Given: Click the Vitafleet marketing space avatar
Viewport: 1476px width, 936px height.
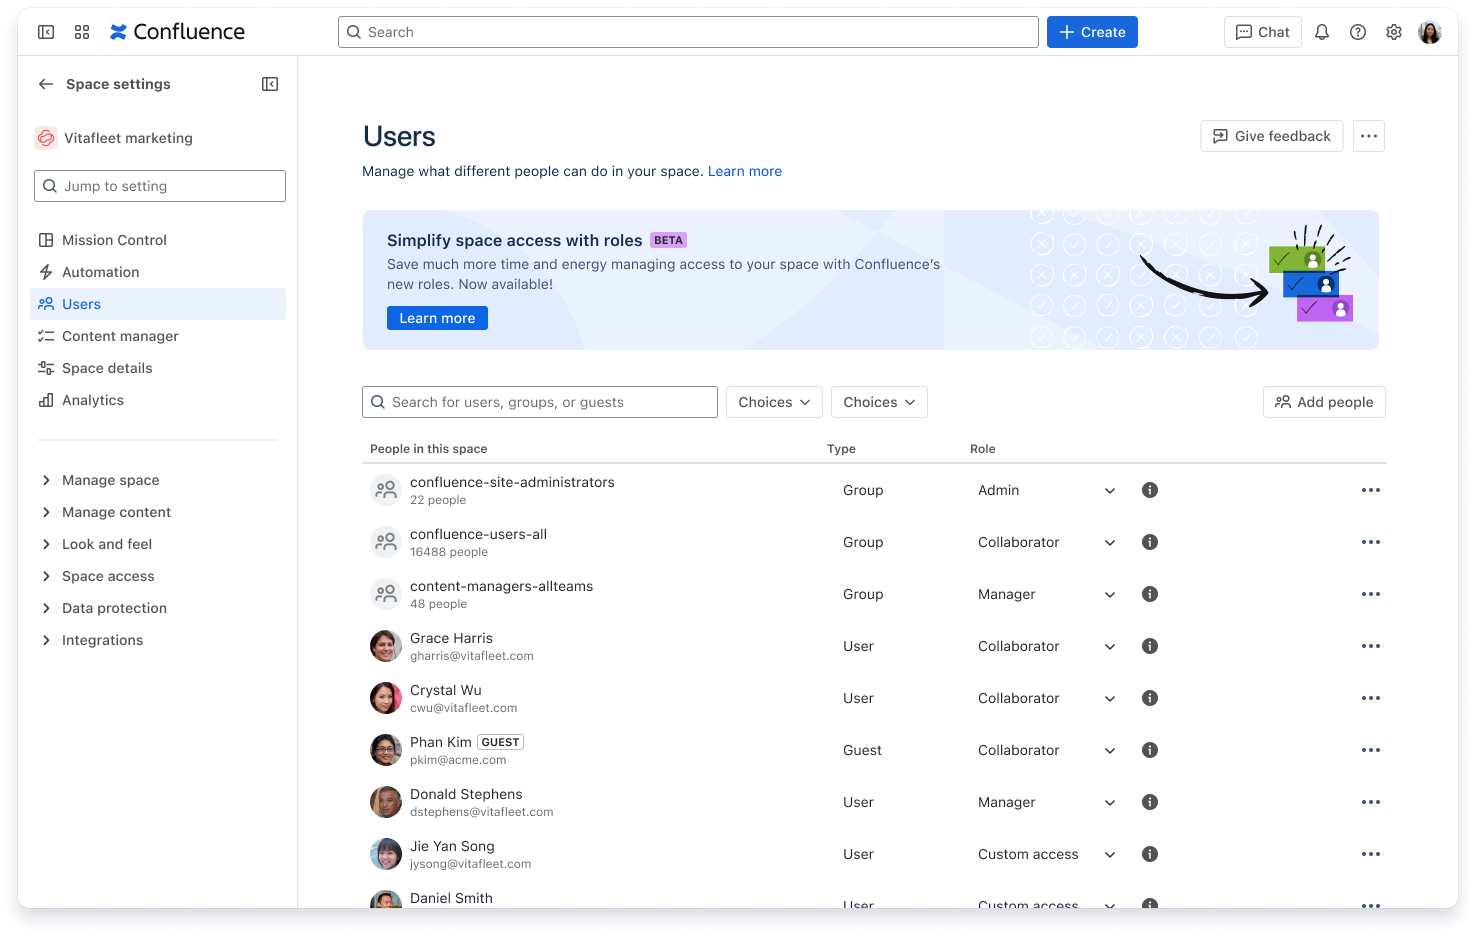Looking at the screenshot, I should (46, 138).
